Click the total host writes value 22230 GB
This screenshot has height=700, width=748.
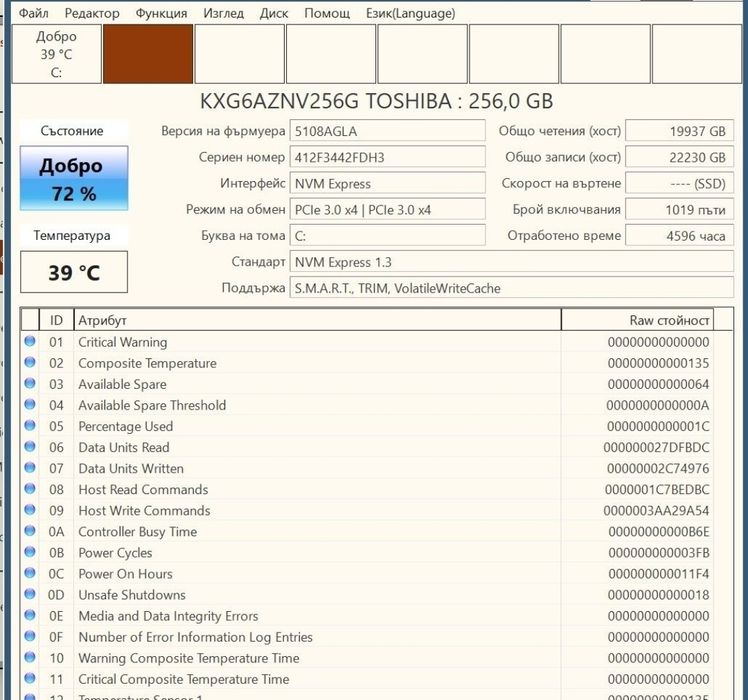pos(679,157)
